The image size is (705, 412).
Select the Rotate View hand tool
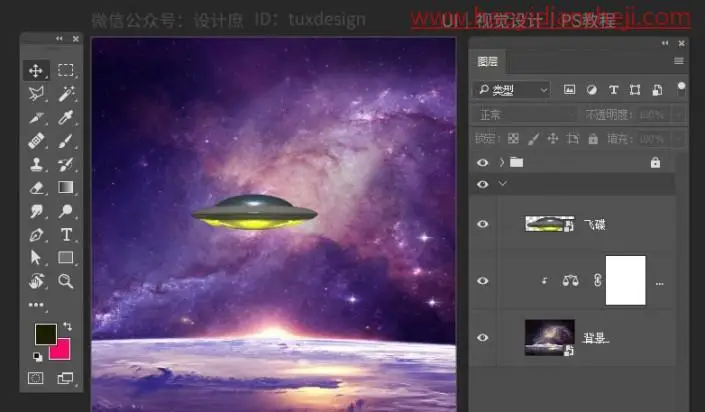click(x=36, y=281)
